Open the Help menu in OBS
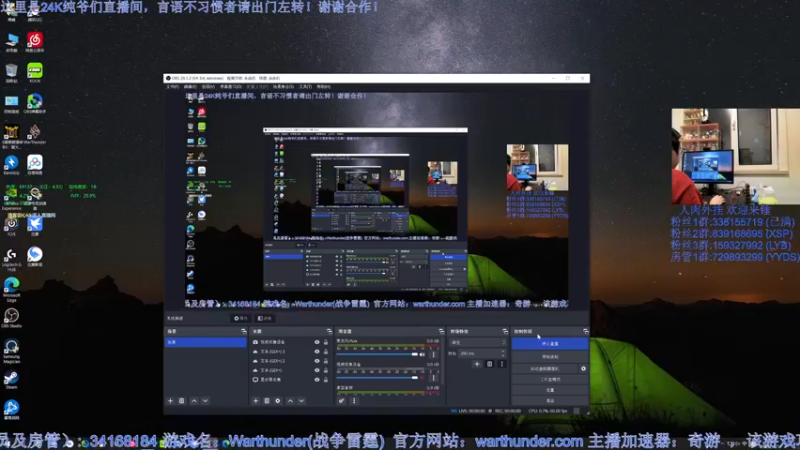The image size is (800, 450). [x=323, y=87]
